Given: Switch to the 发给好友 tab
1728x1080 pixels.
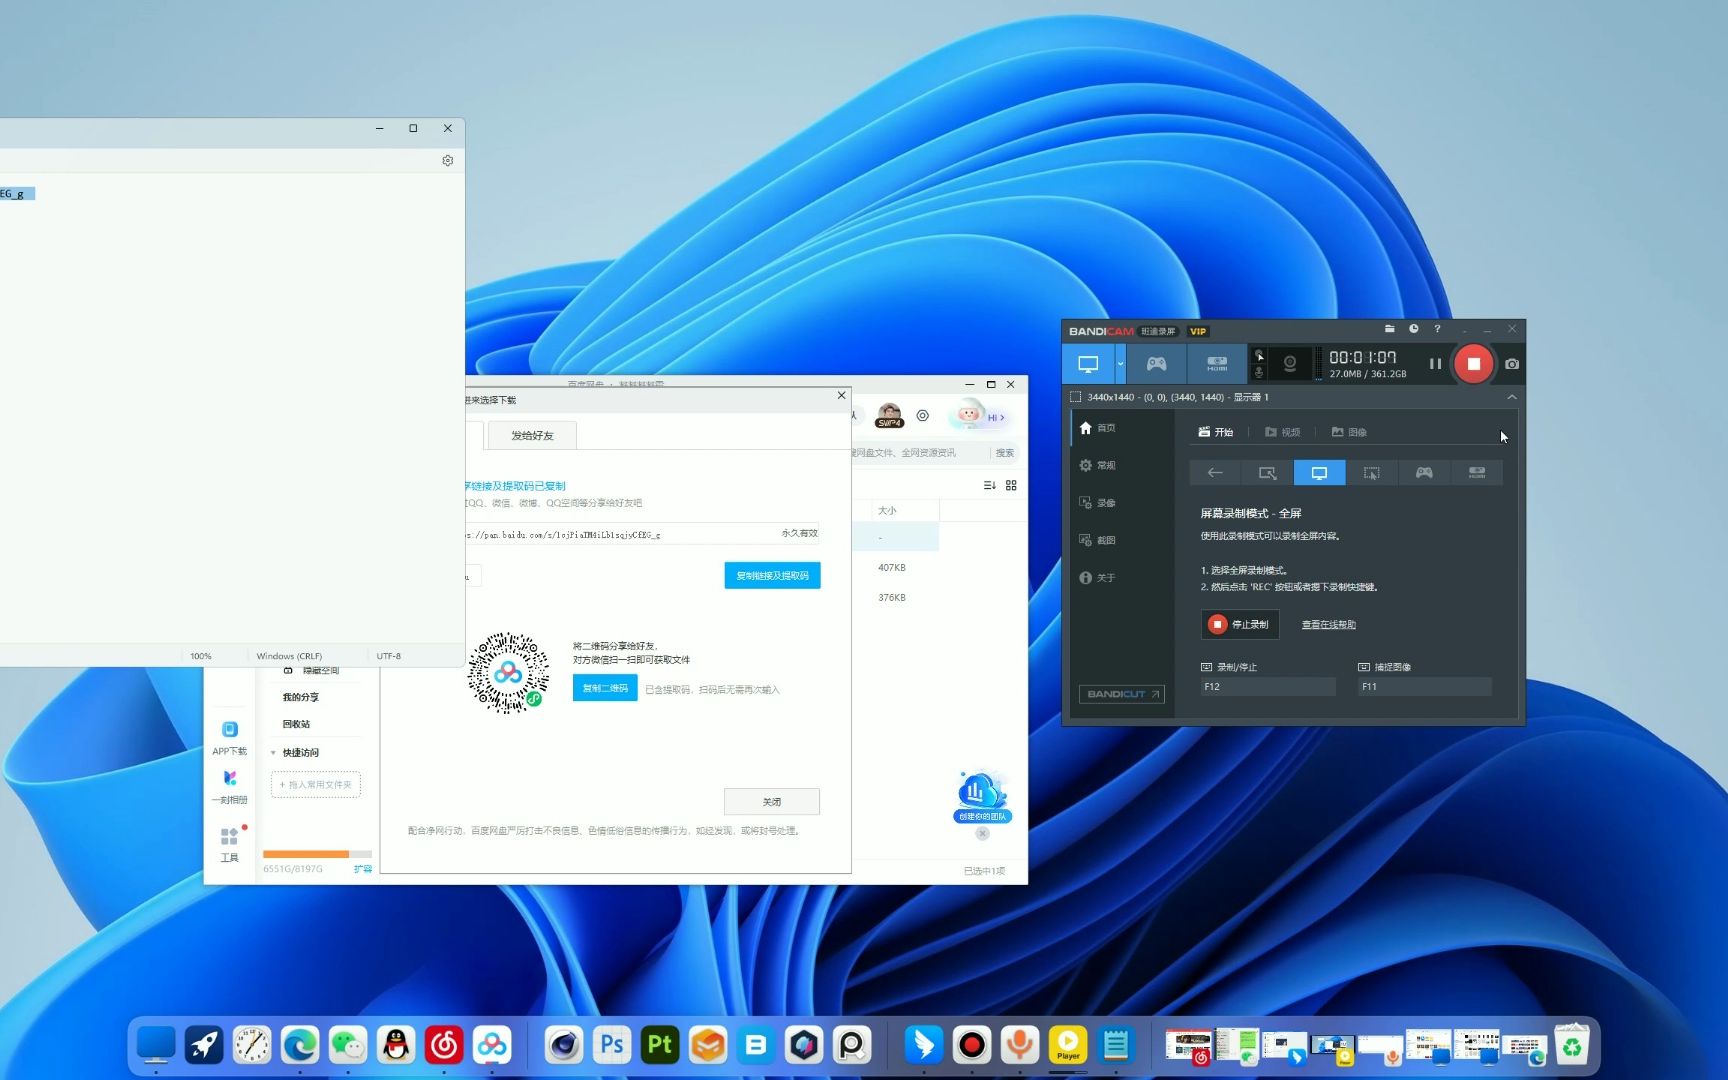Looking at the screenshot, I should tap(532, 436).
